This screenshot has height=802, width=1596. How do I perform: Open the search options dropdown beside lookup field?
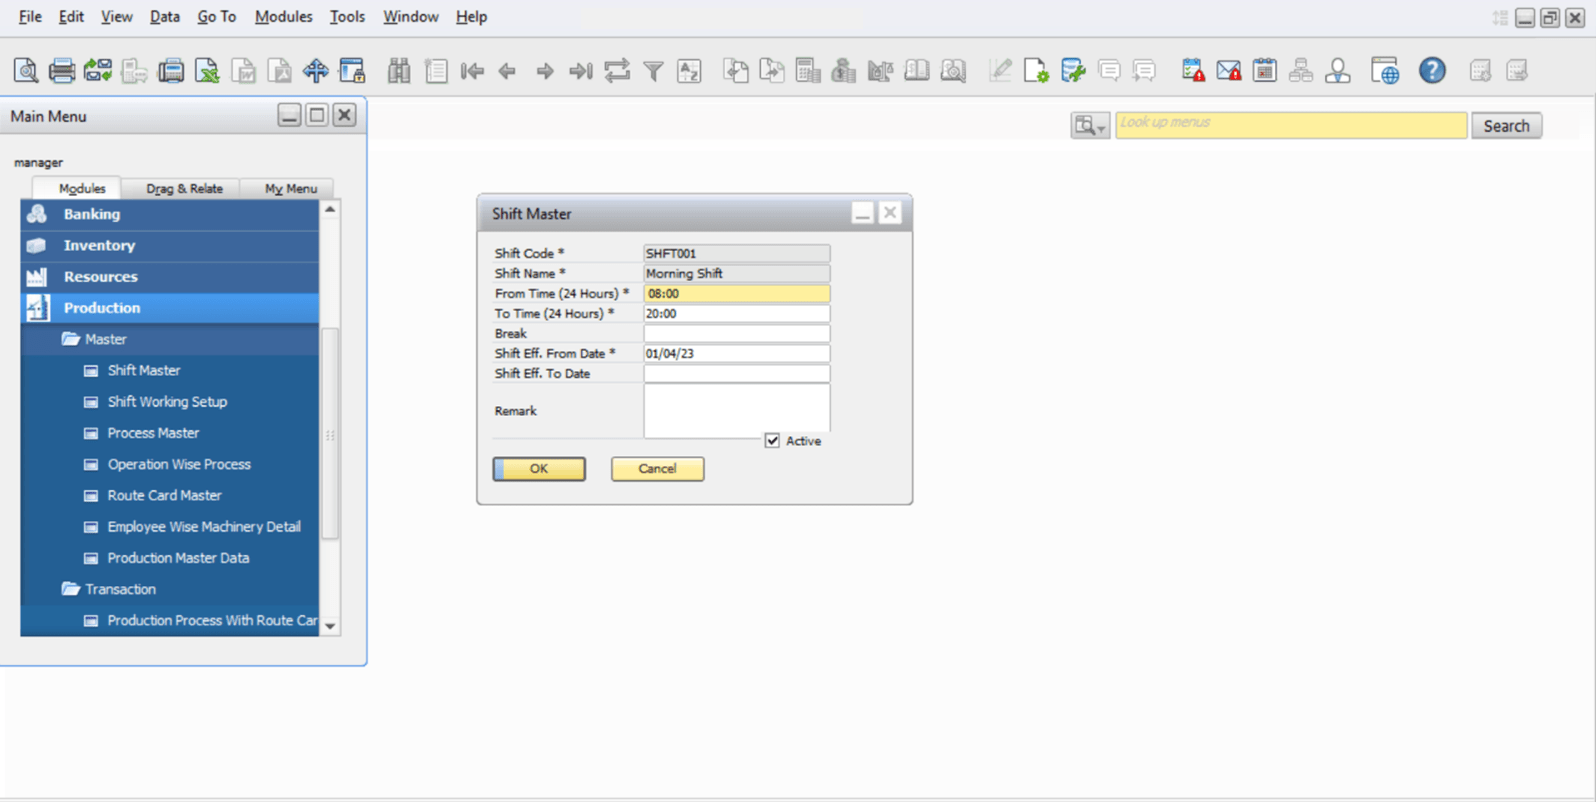[1089, 126]
